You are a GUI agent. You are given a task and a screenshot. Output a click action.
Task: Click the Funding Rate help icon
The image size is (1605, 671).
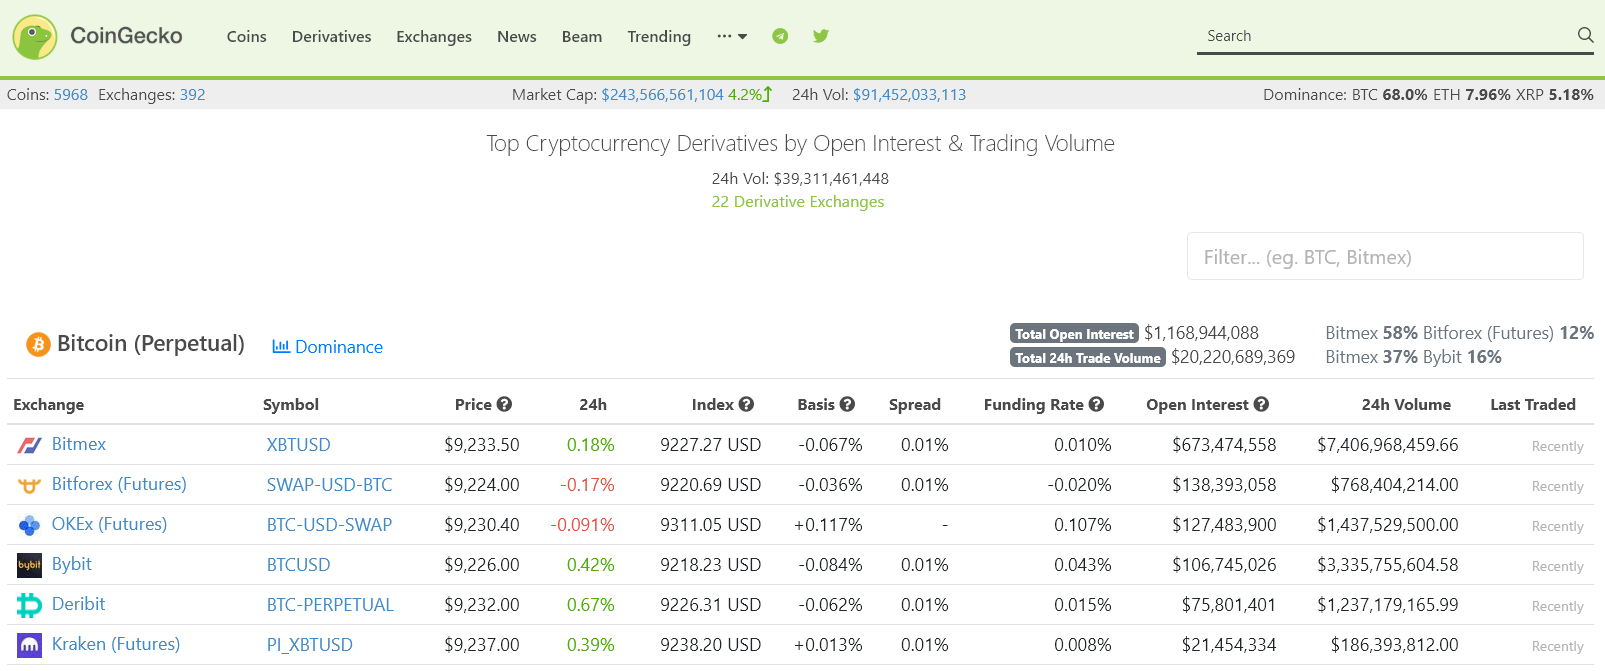tap(1096, 404)
